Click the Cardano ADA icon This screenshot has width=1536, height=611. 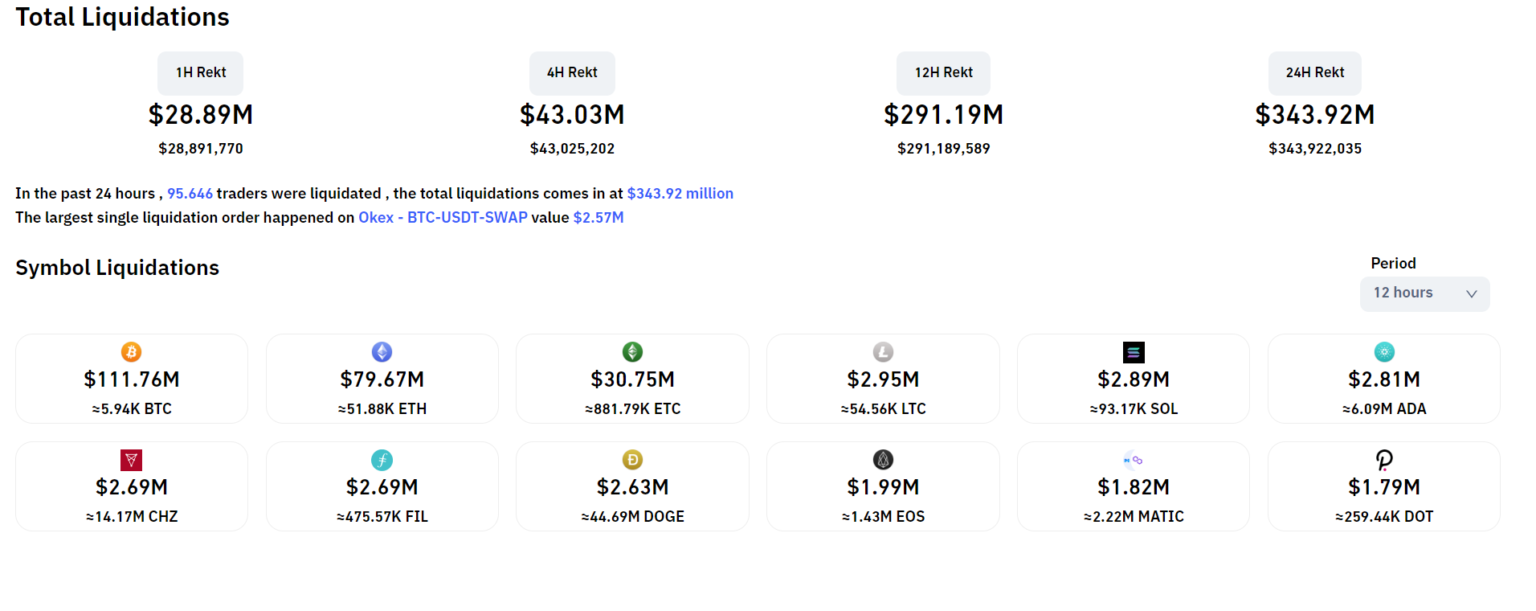1384,352
